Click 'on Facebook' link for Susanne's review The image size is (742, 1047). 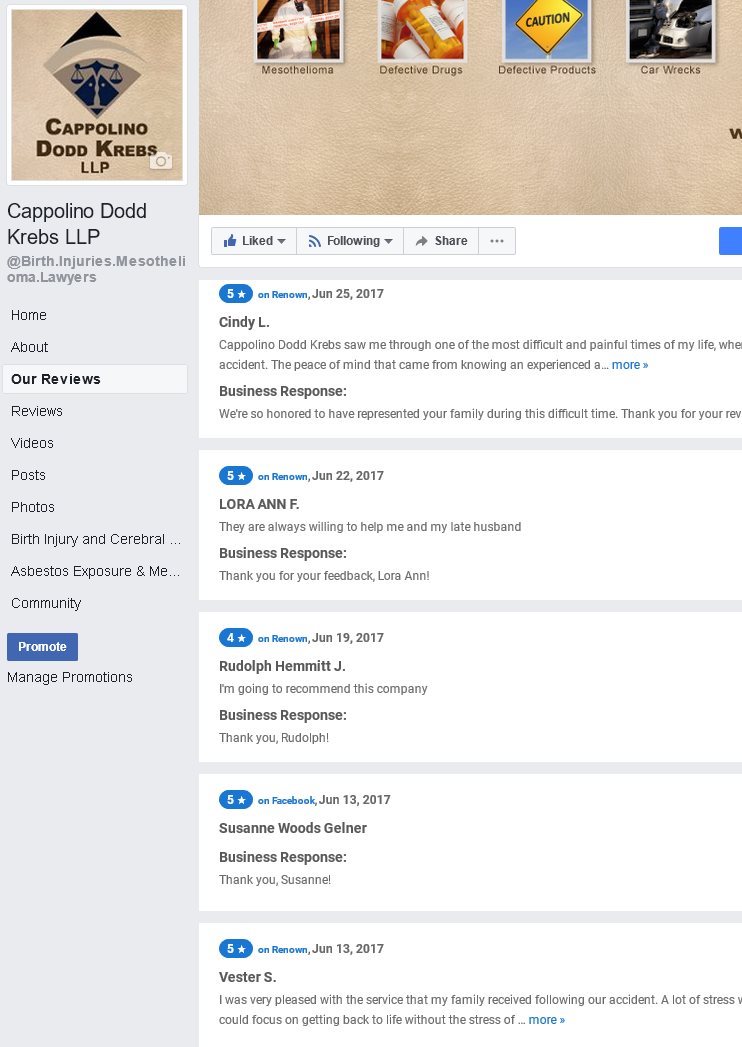[286, 801]
